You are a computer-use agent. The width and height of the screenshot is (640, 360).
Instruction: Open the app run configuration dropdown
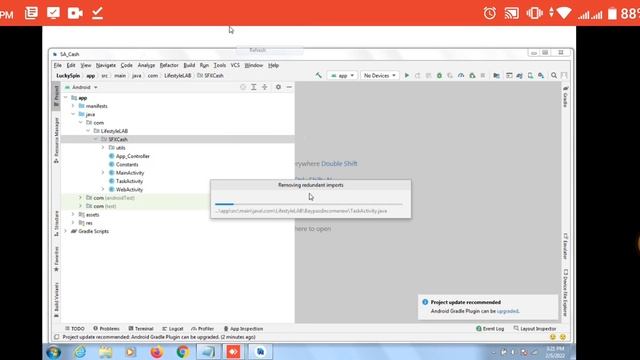pyautogui.click(x=342, y=76)
